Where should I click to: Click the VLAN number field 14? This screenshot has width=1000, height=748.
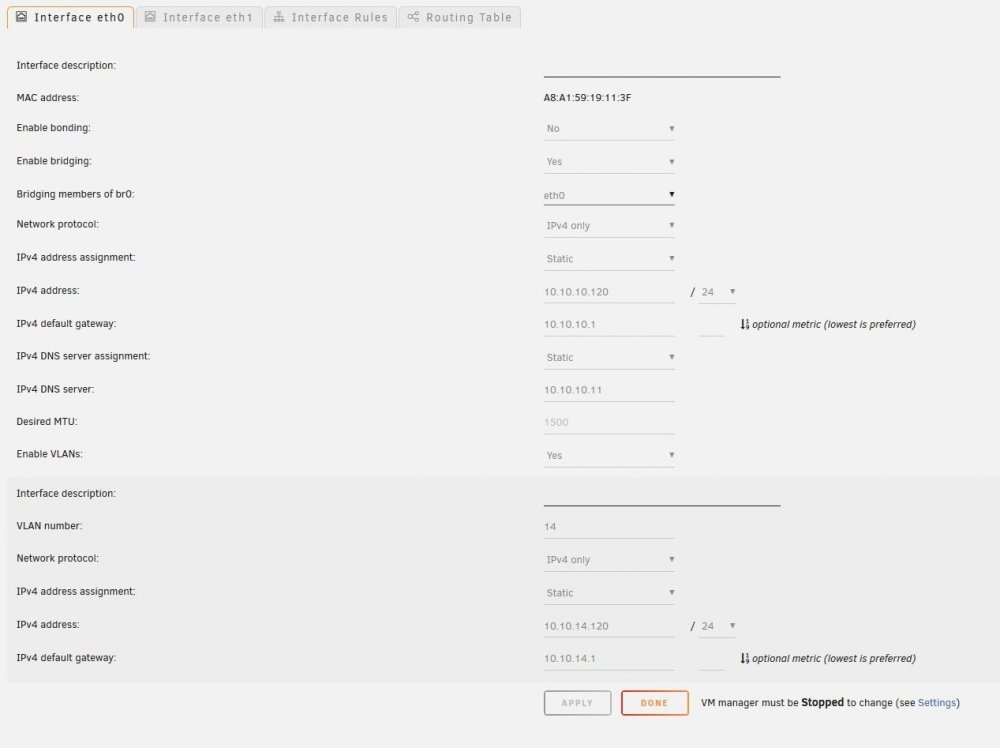pyautogui.click(x=609, y=527)
